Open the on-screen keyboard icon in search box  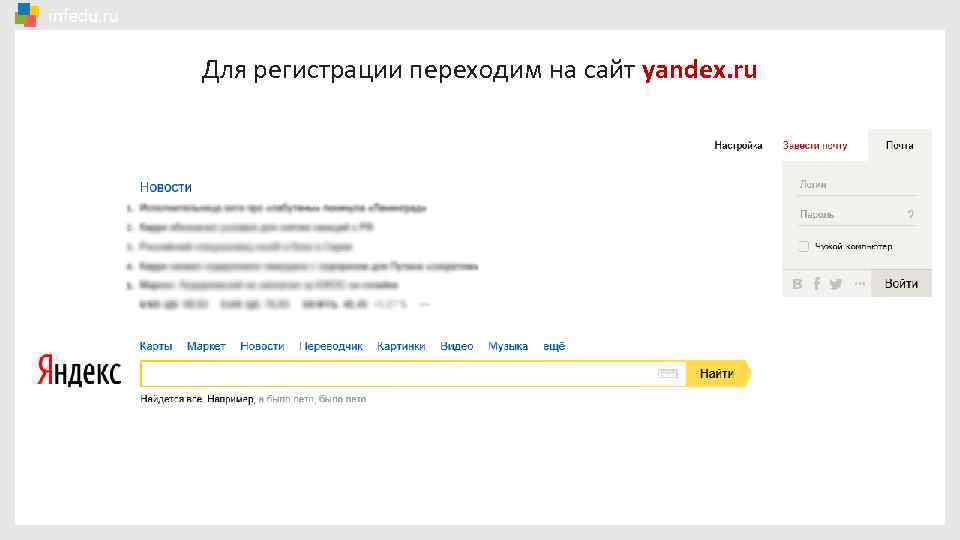click(667, 373)
